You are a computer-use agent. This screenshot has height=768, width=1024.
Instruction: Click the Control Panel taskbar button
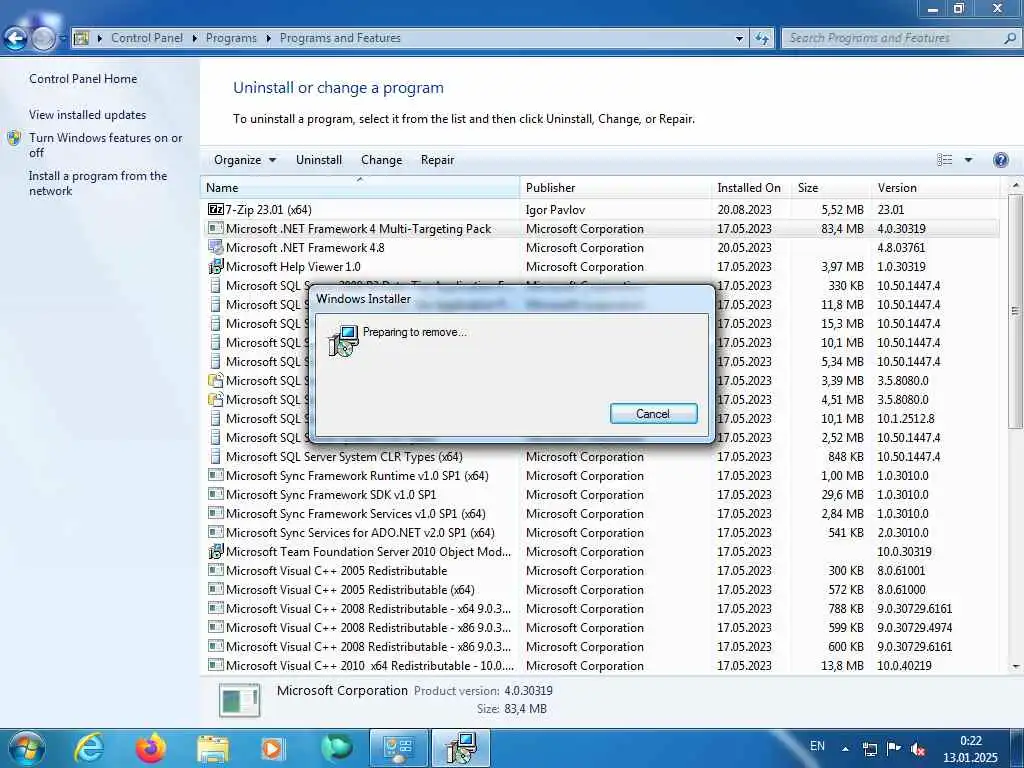click(x=399, y=748)
